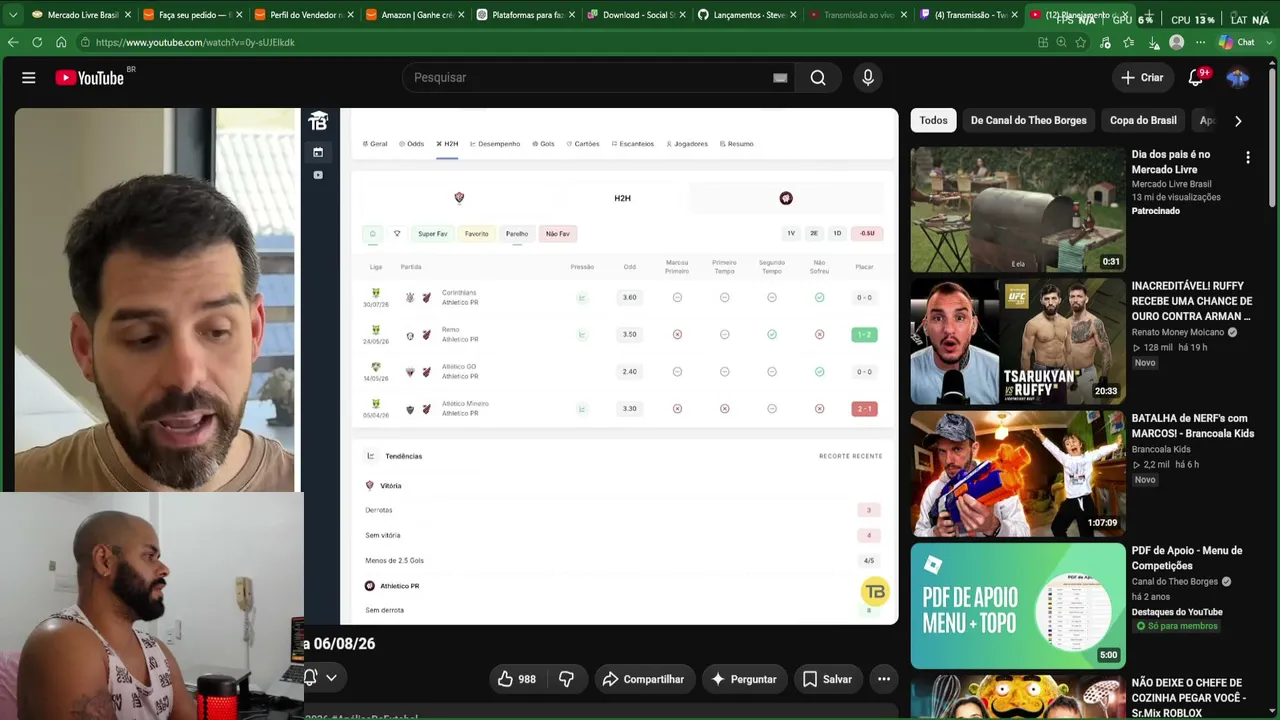Filter by Copa do Brasil chip

tap(1143, 121)
